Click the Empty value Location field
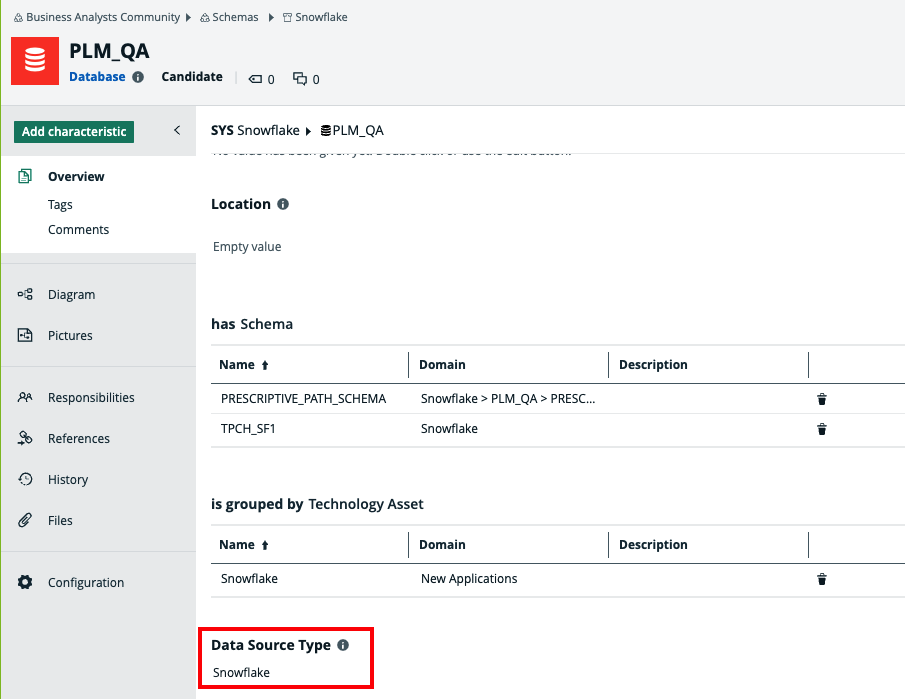The height and width of the screenshot is (699, 905). click(x=247, y=247)
